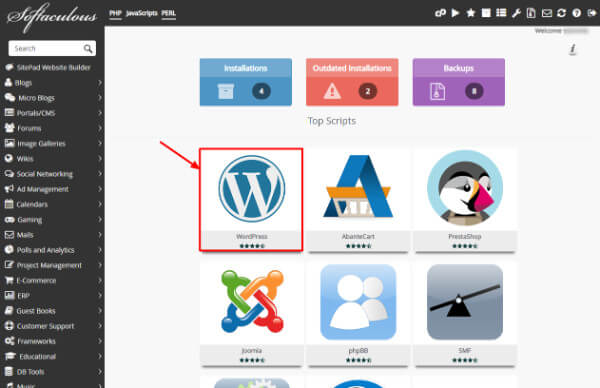Open the phpBB script icon
This screenshot has width=600, height=388.
click(358, 302)
